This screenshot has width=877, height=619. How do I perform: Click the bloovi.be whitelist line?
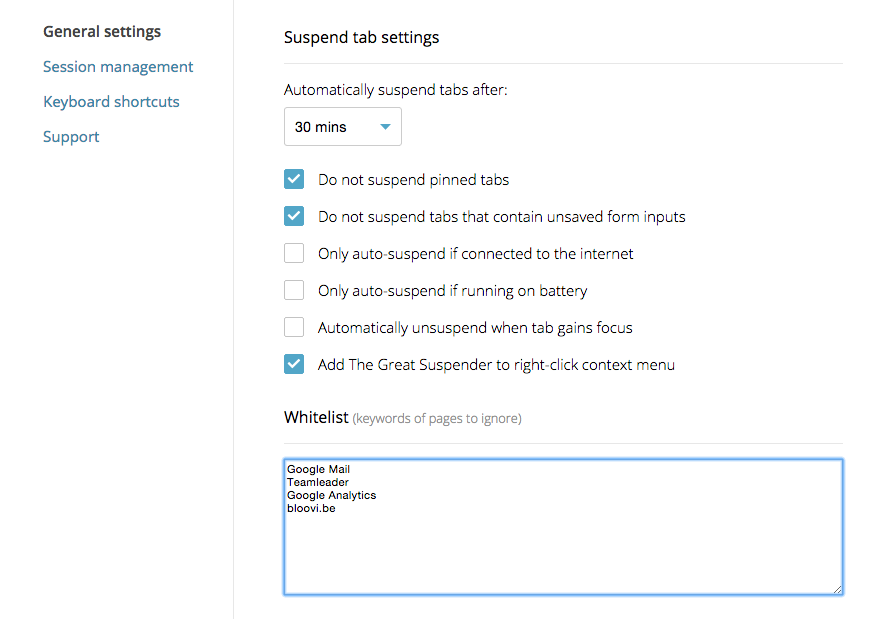(x=311, y=508)
